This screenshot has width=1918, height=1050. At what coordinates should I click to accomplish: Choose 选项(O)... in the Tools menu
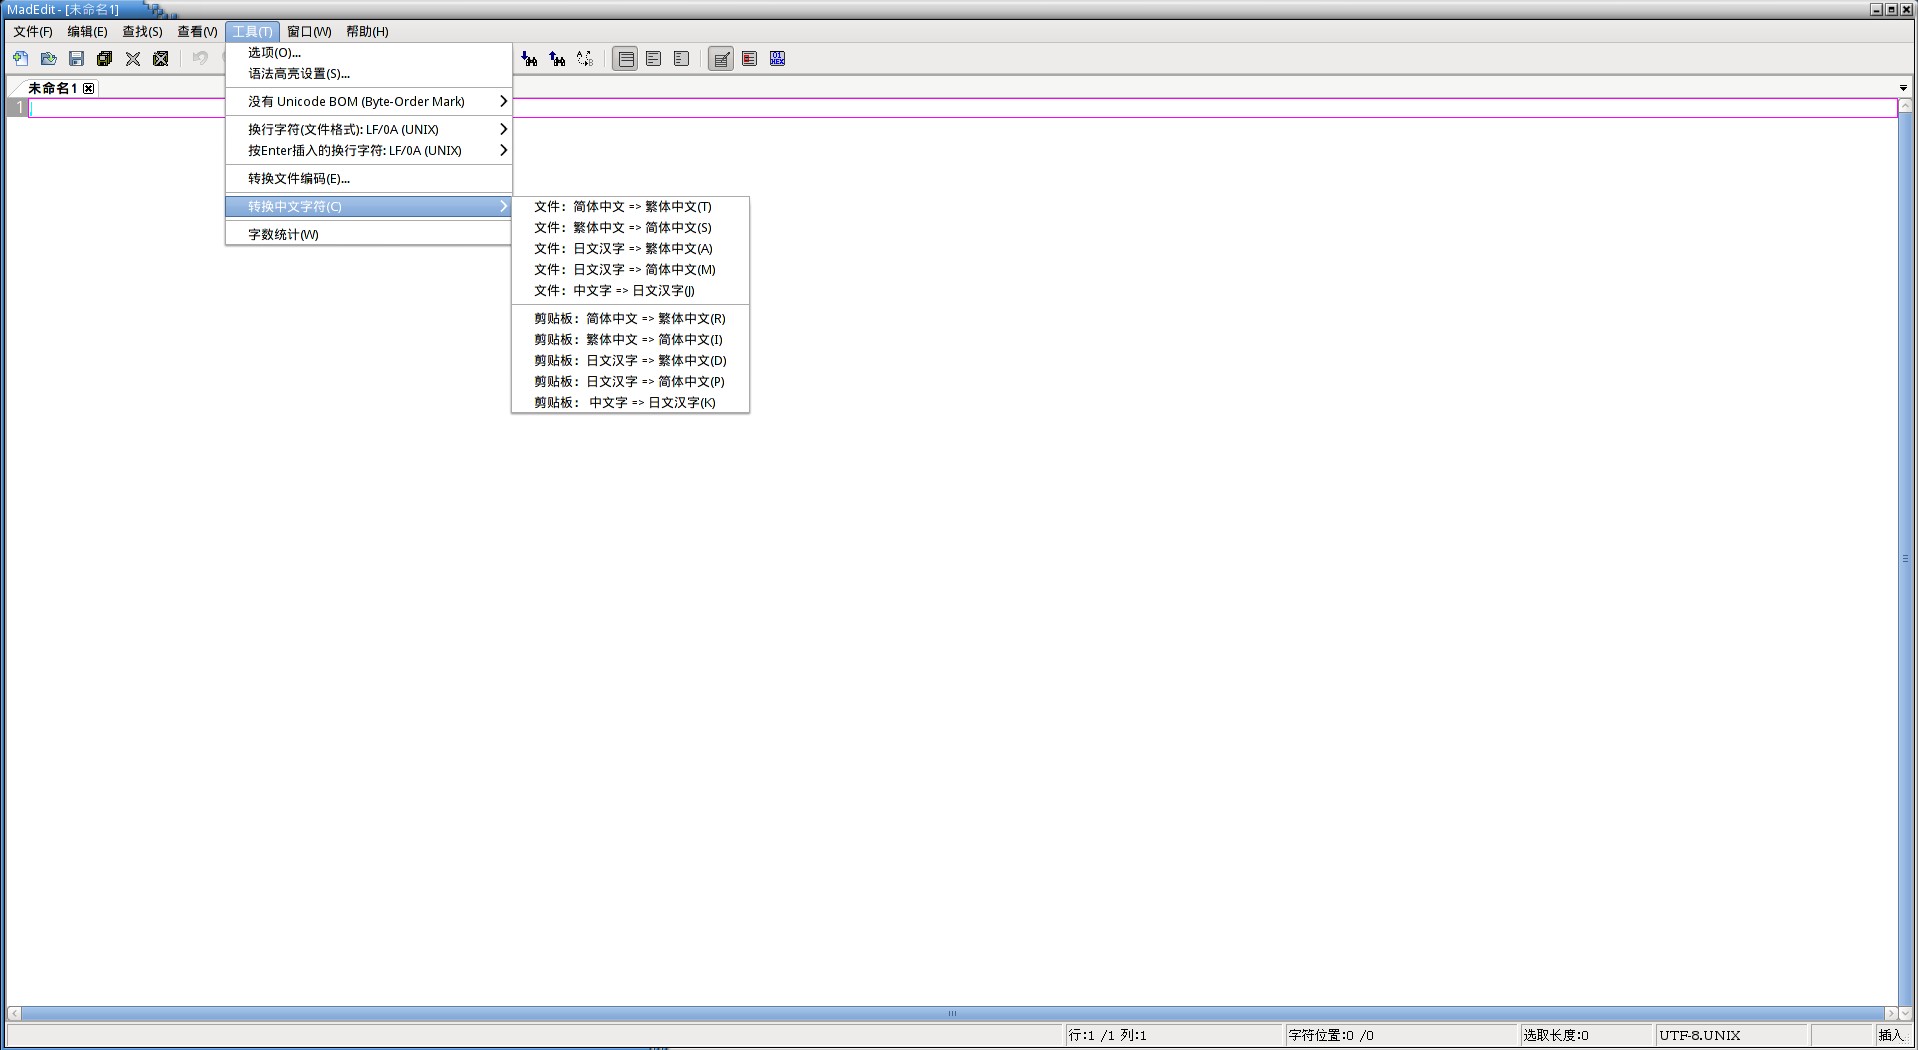point(369,53)
